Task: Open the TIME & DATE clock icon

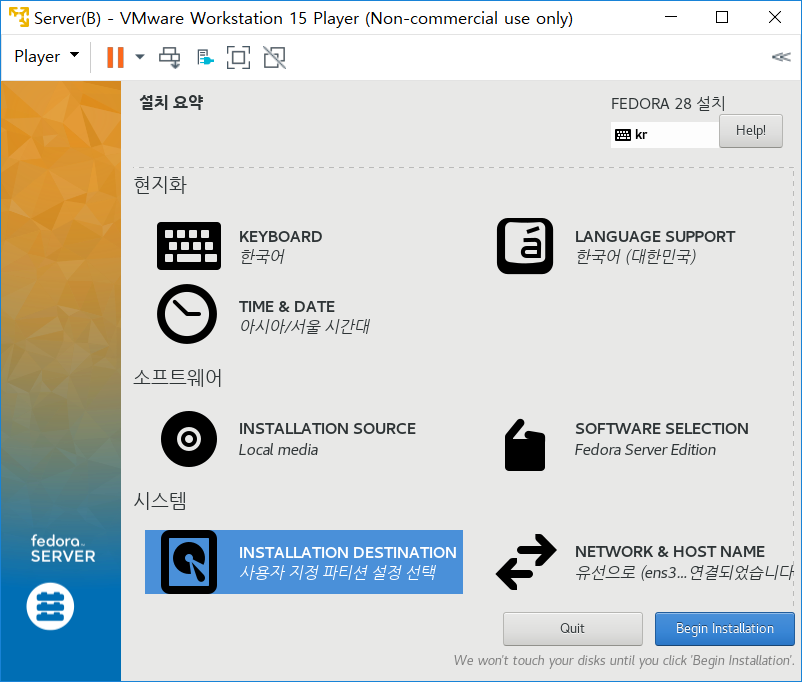Action: (187, 314)
